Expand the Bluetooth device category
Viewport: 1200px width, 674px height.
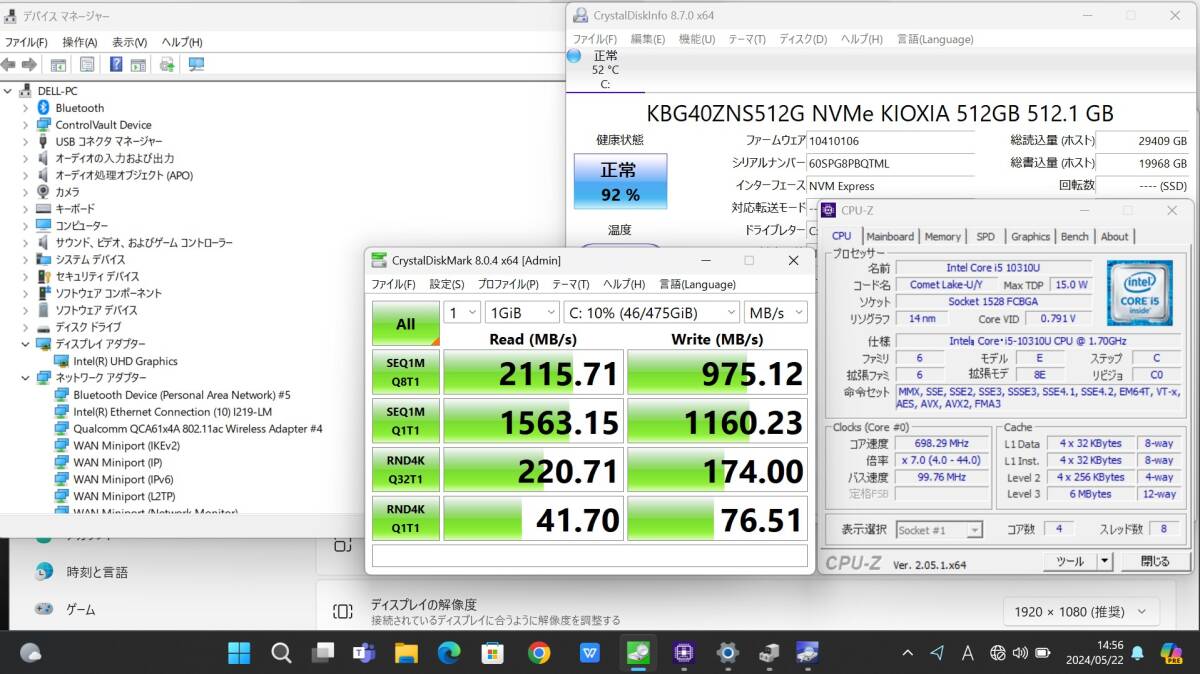click(x=26, y=108)
